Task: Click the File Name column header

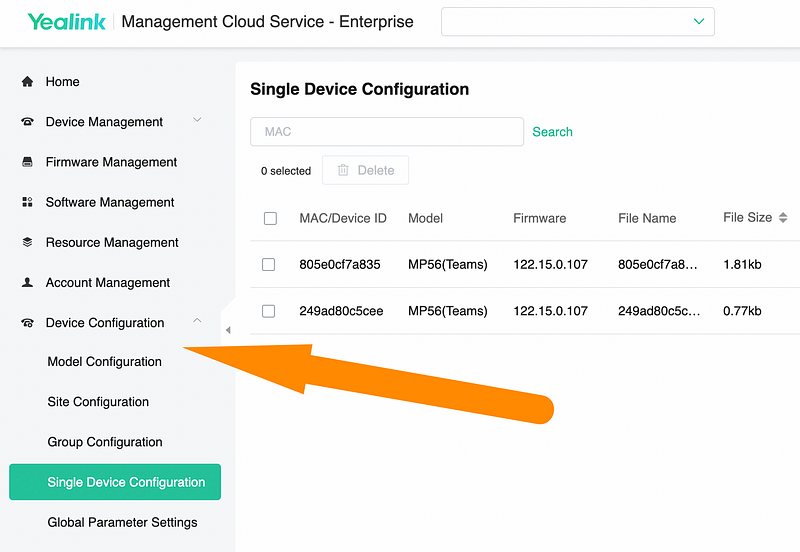Action: (647, 218)
